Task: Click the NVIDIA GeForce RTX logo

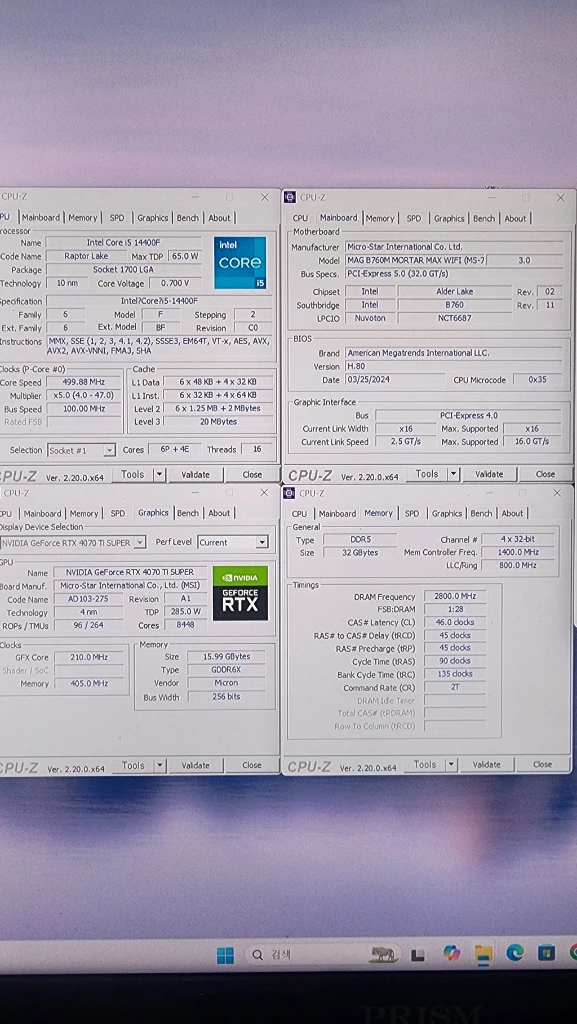Action: point(240,593)
